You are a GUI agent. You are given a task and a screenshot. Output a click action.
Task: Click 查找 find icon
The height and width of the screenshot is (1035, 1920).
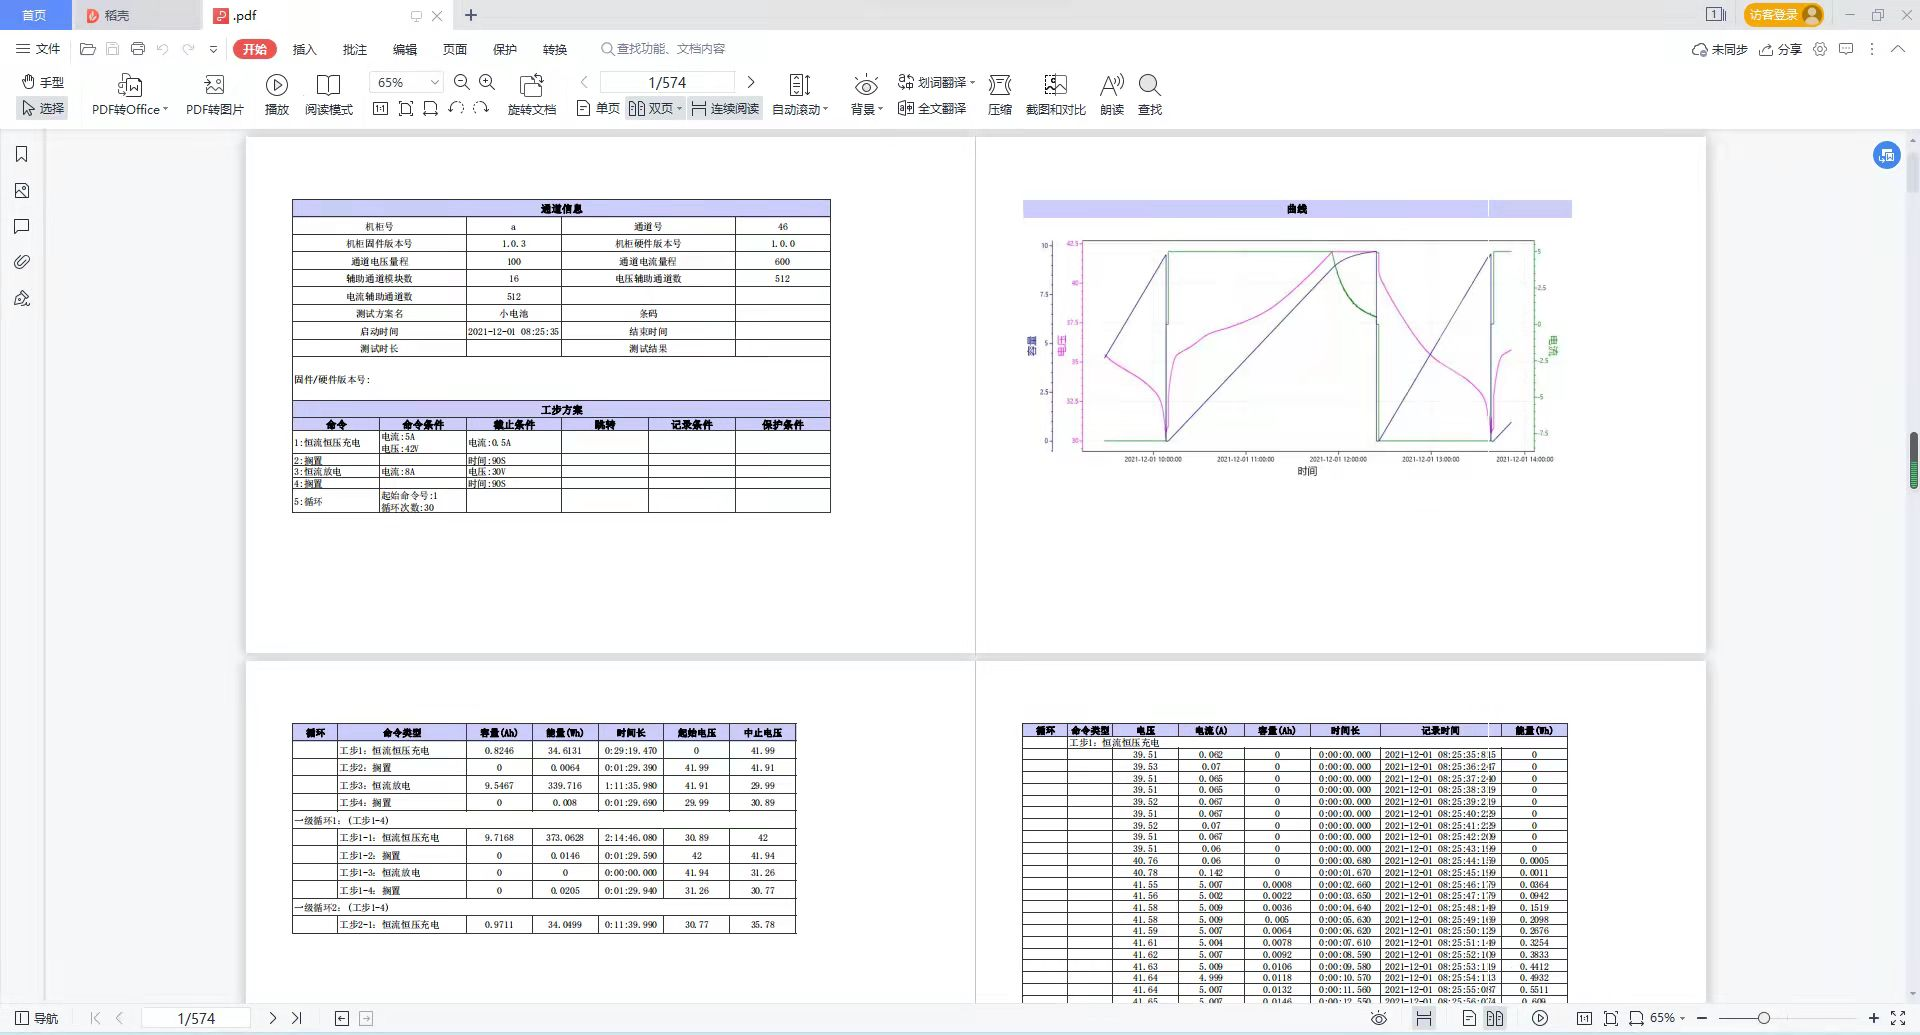(x=1150, y=95)
